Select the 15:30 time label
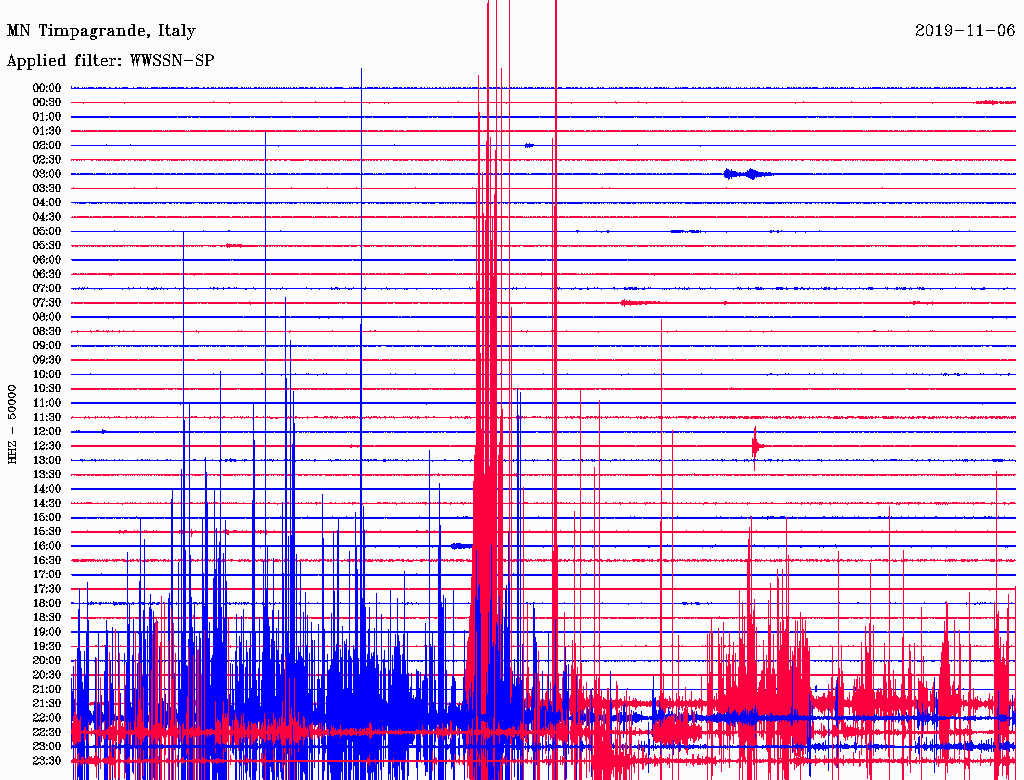 point(47,531)
